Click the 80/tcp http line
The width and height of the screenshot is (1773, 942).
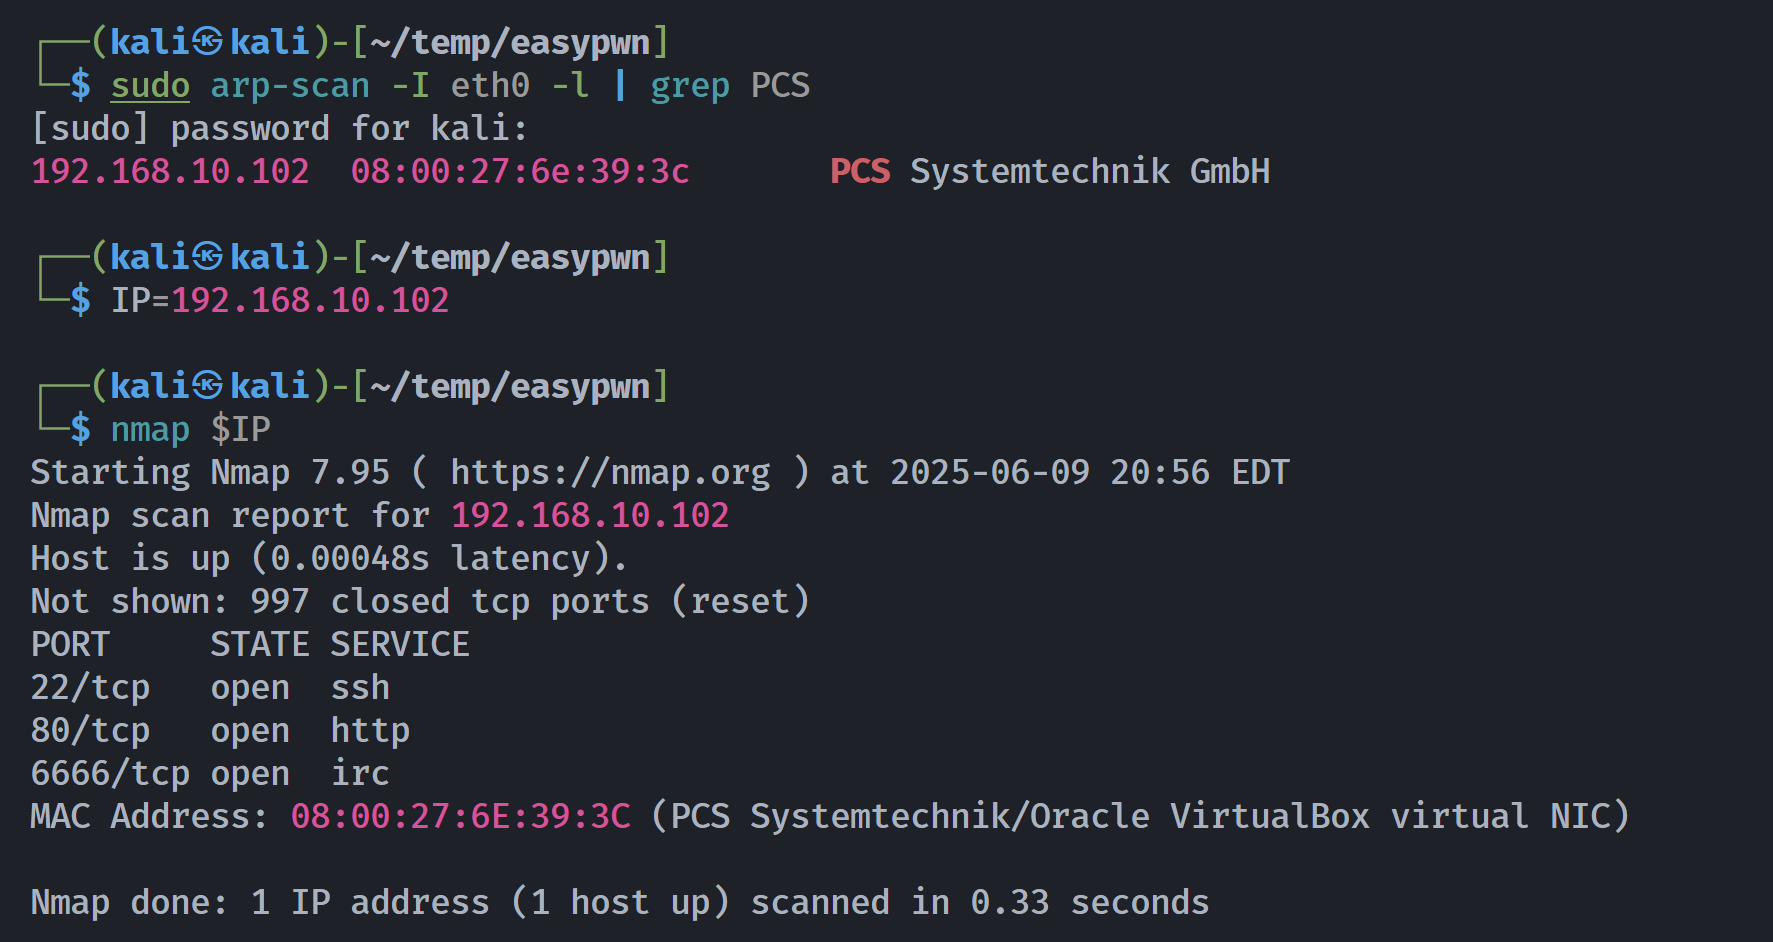220,731
